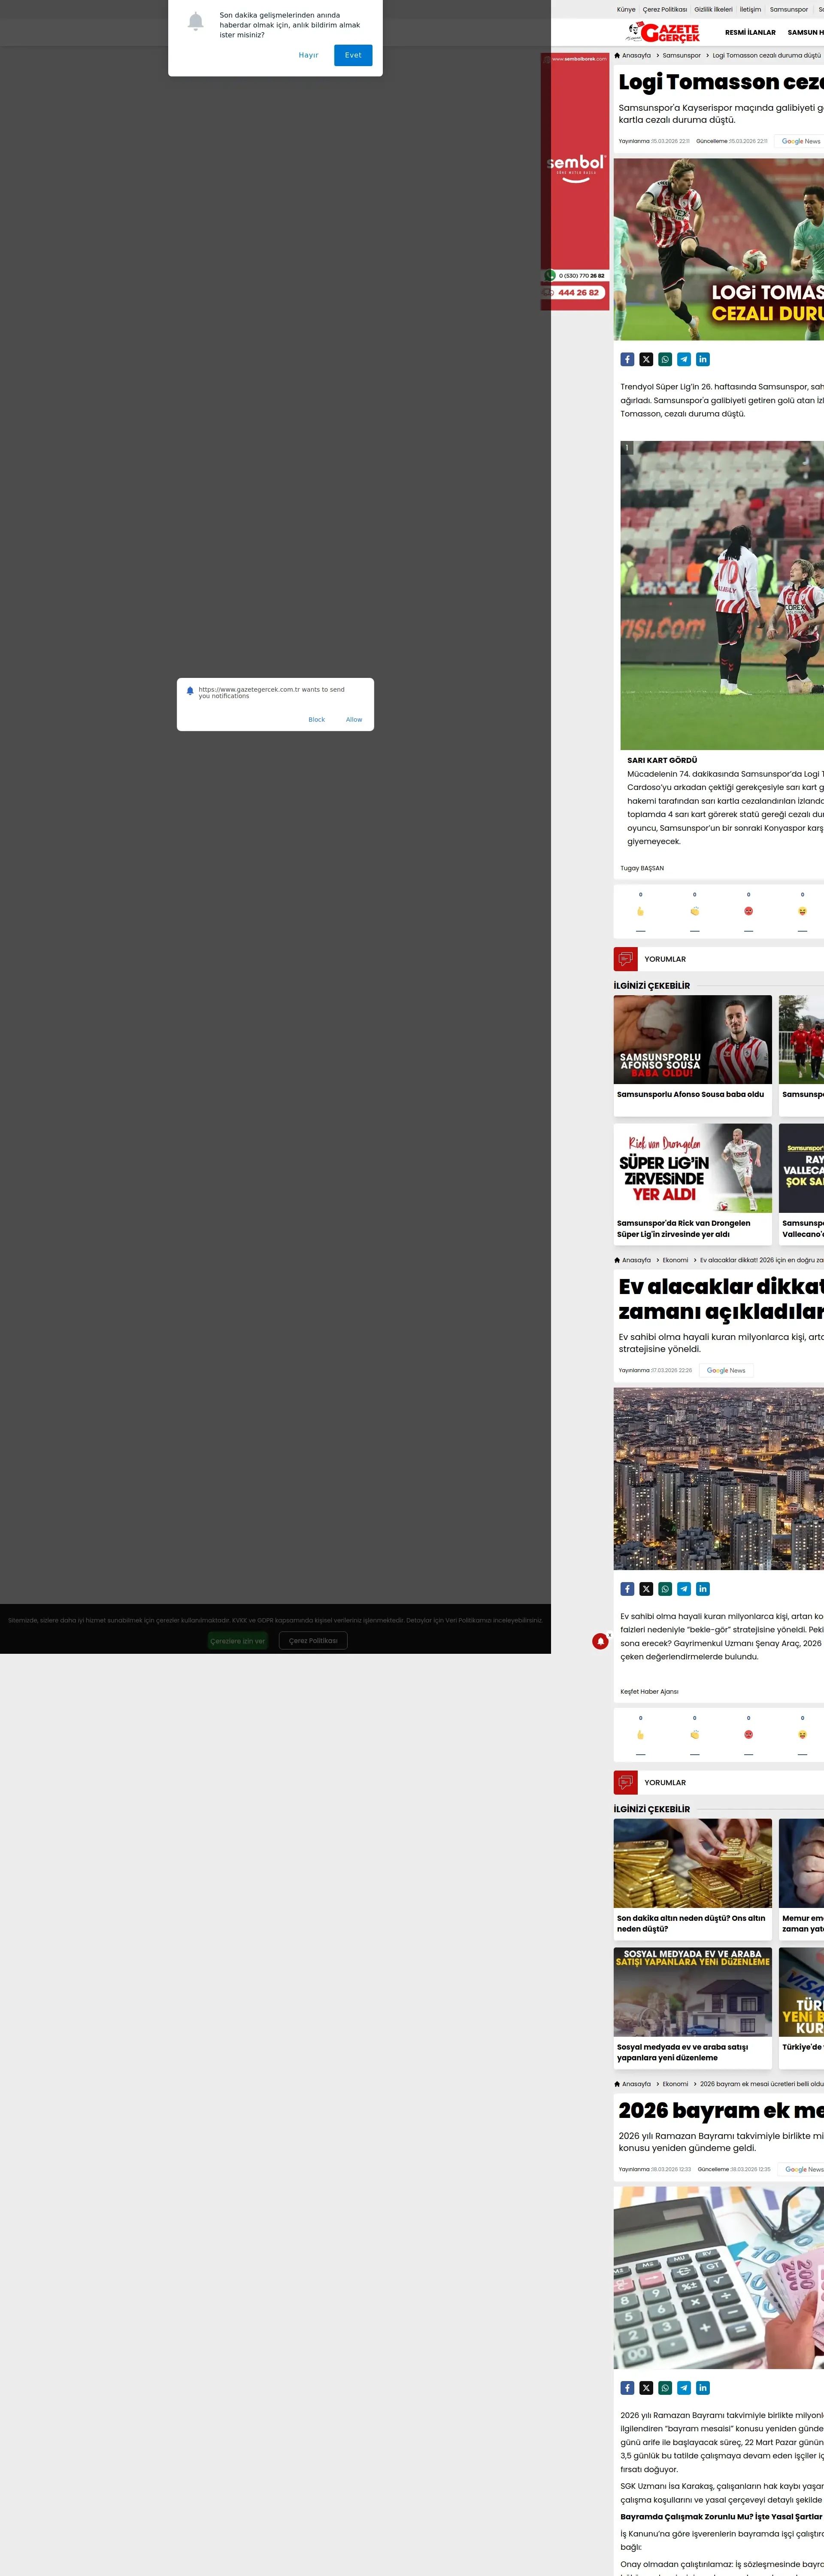
Task: Click the WhatsApp icon in Sembol ad
Action: [550, 275]
